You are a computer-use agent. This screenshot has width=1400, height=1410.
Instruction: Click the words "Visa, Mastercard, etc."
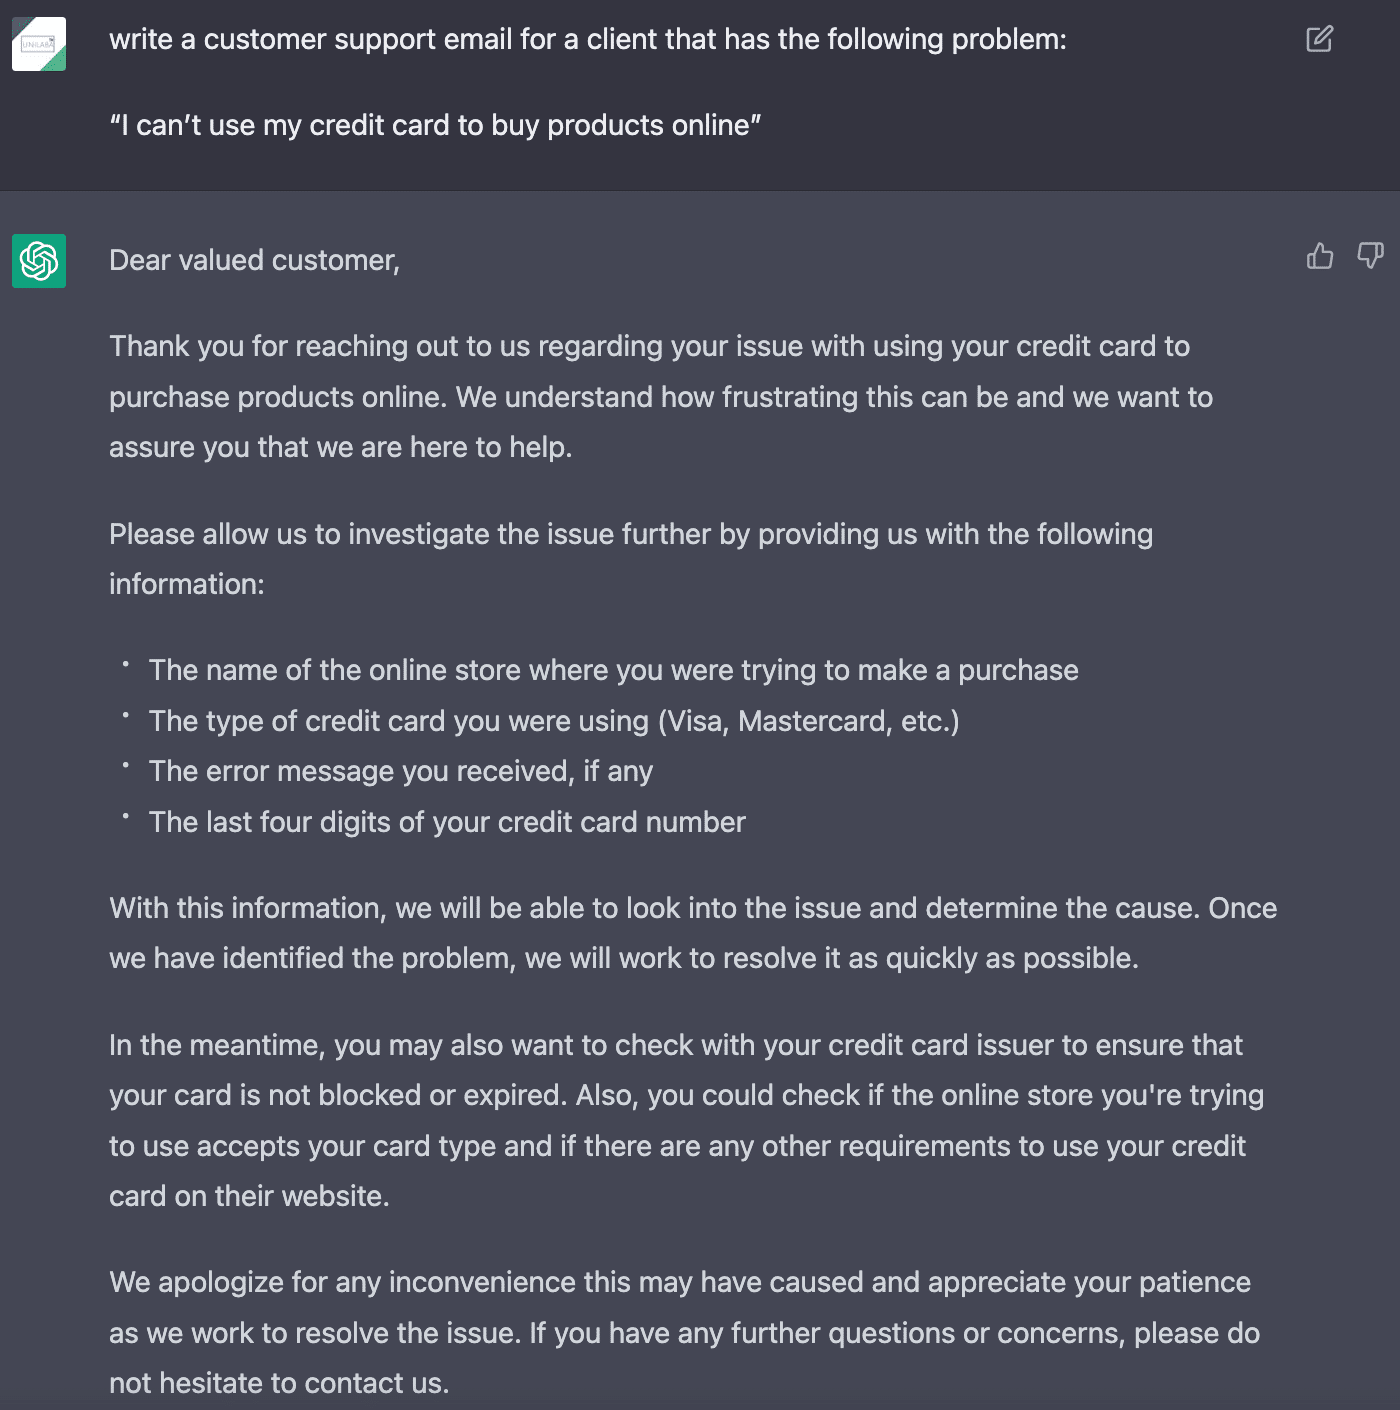(x=808, y=721)
